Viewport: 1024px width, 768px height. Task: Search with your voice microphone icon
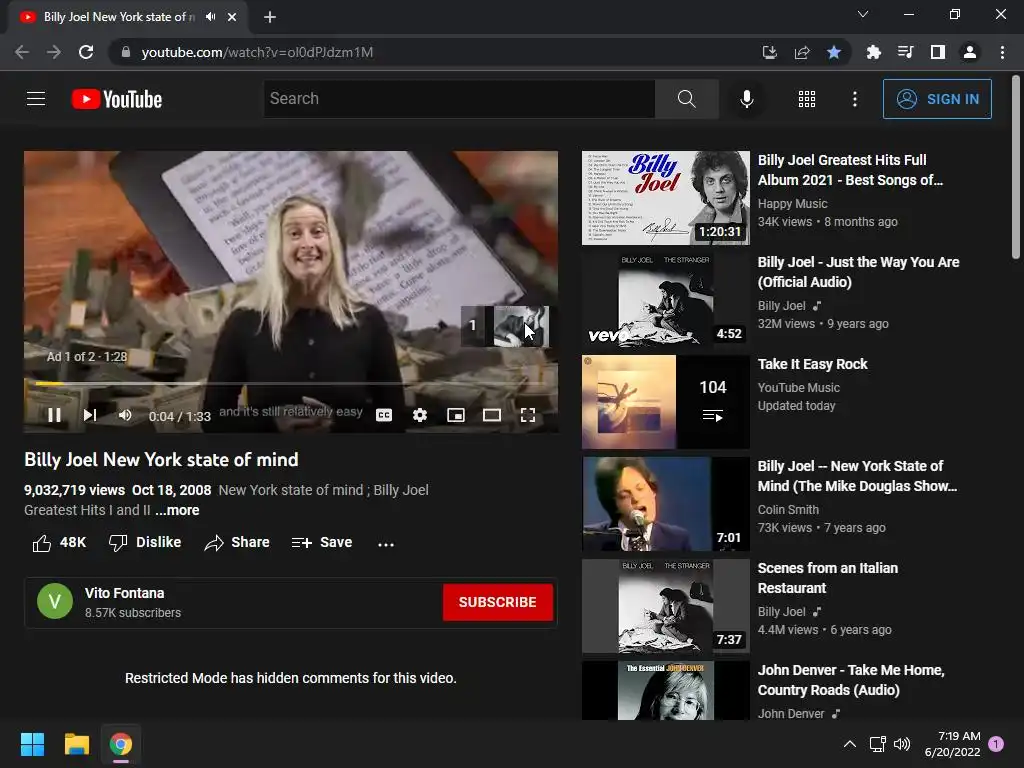746,99
